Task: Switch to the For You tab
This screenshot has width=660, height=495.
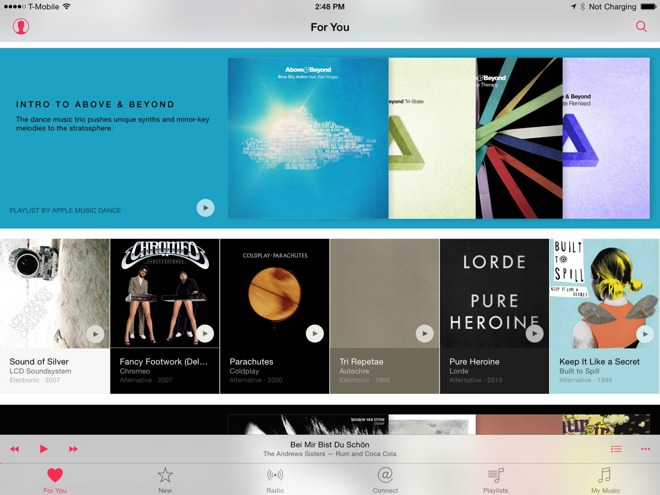Action: click(55, 480)
